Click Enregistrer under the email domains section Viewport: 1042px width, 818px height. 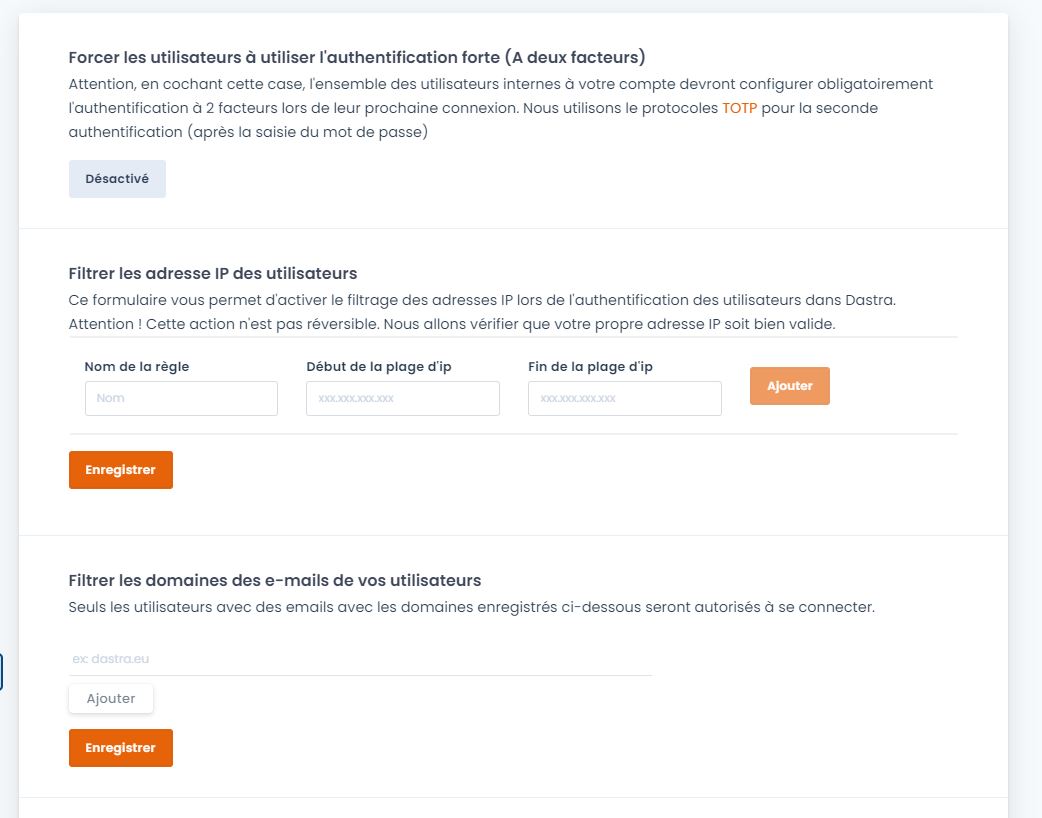[120, 748]
